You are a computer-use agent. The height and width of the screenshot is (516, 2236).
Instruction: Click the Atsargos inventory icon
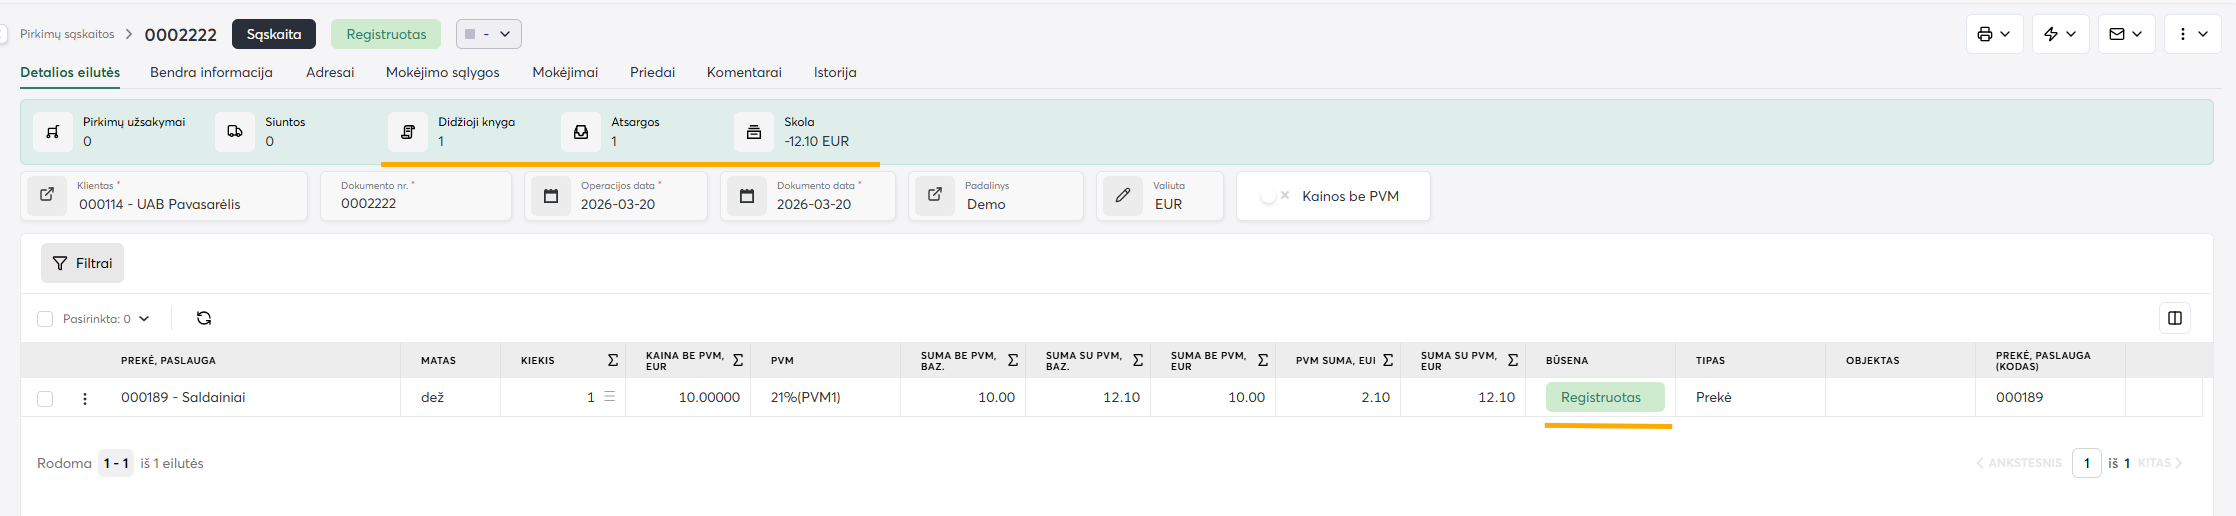coord(581,132)
